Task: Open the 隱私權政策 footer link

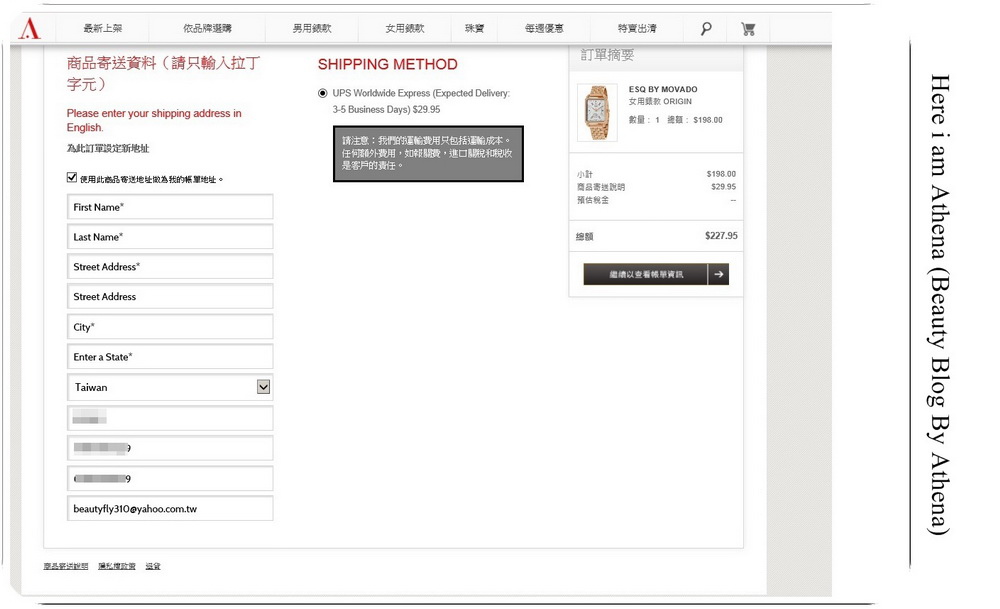Action: point(117,566)
